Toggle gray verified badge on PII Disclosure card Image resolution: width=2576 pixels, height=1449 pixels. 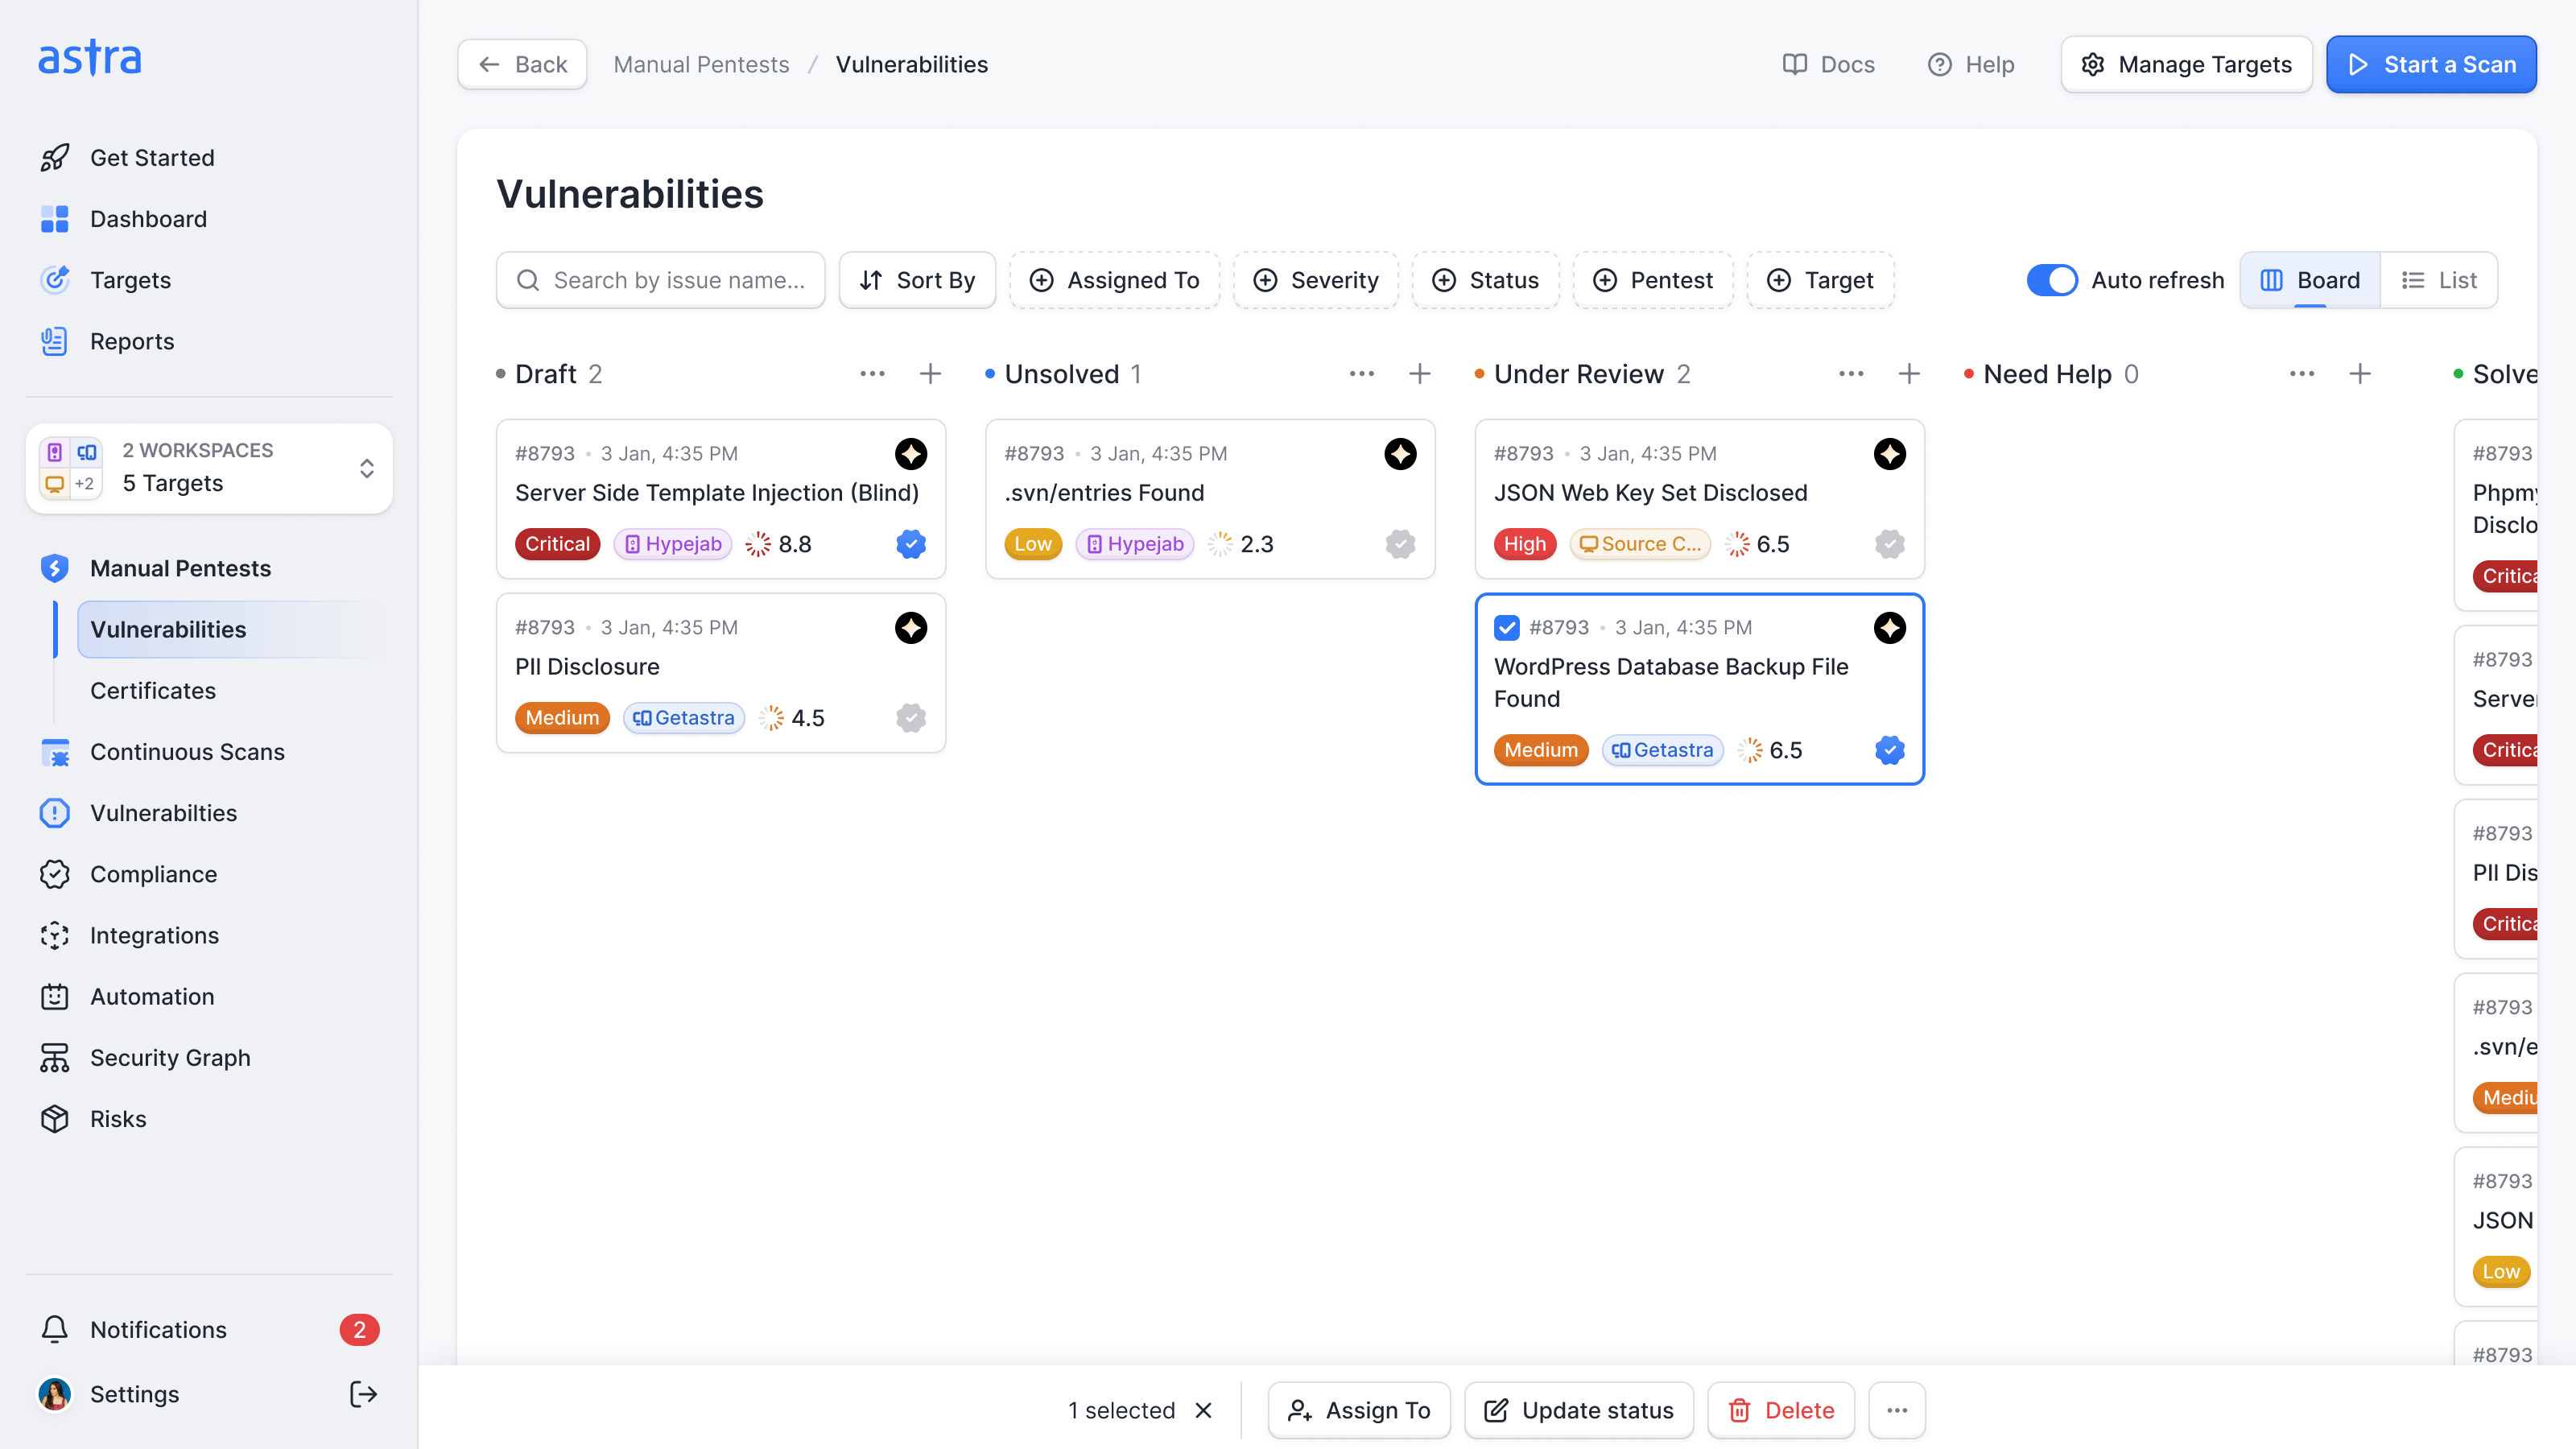point(910,718)
